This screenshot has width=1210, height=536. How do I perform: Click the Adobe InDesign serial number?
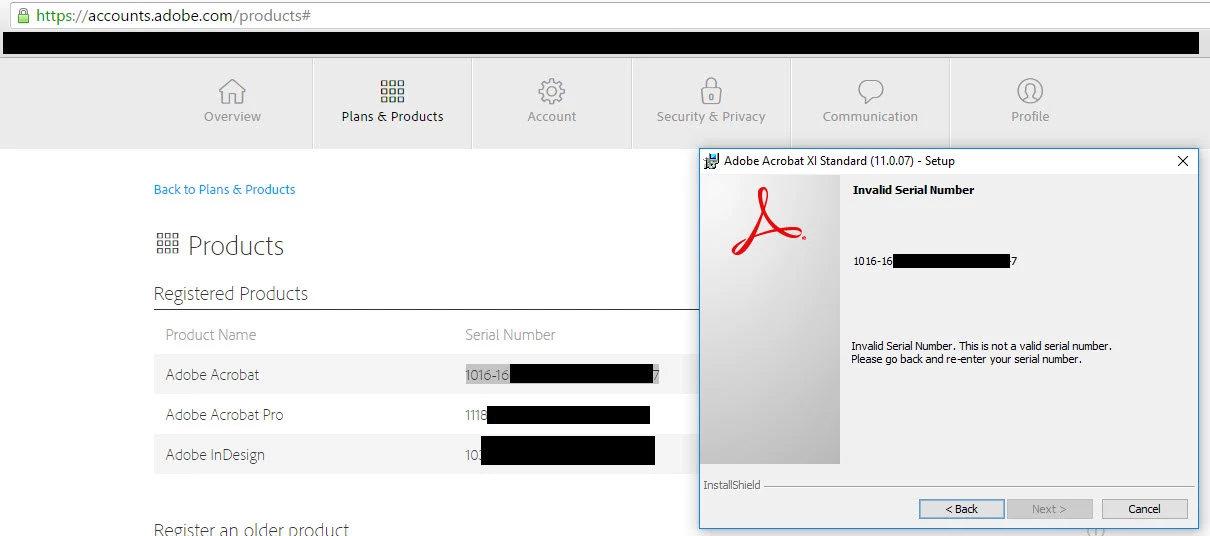coord(560,451)
